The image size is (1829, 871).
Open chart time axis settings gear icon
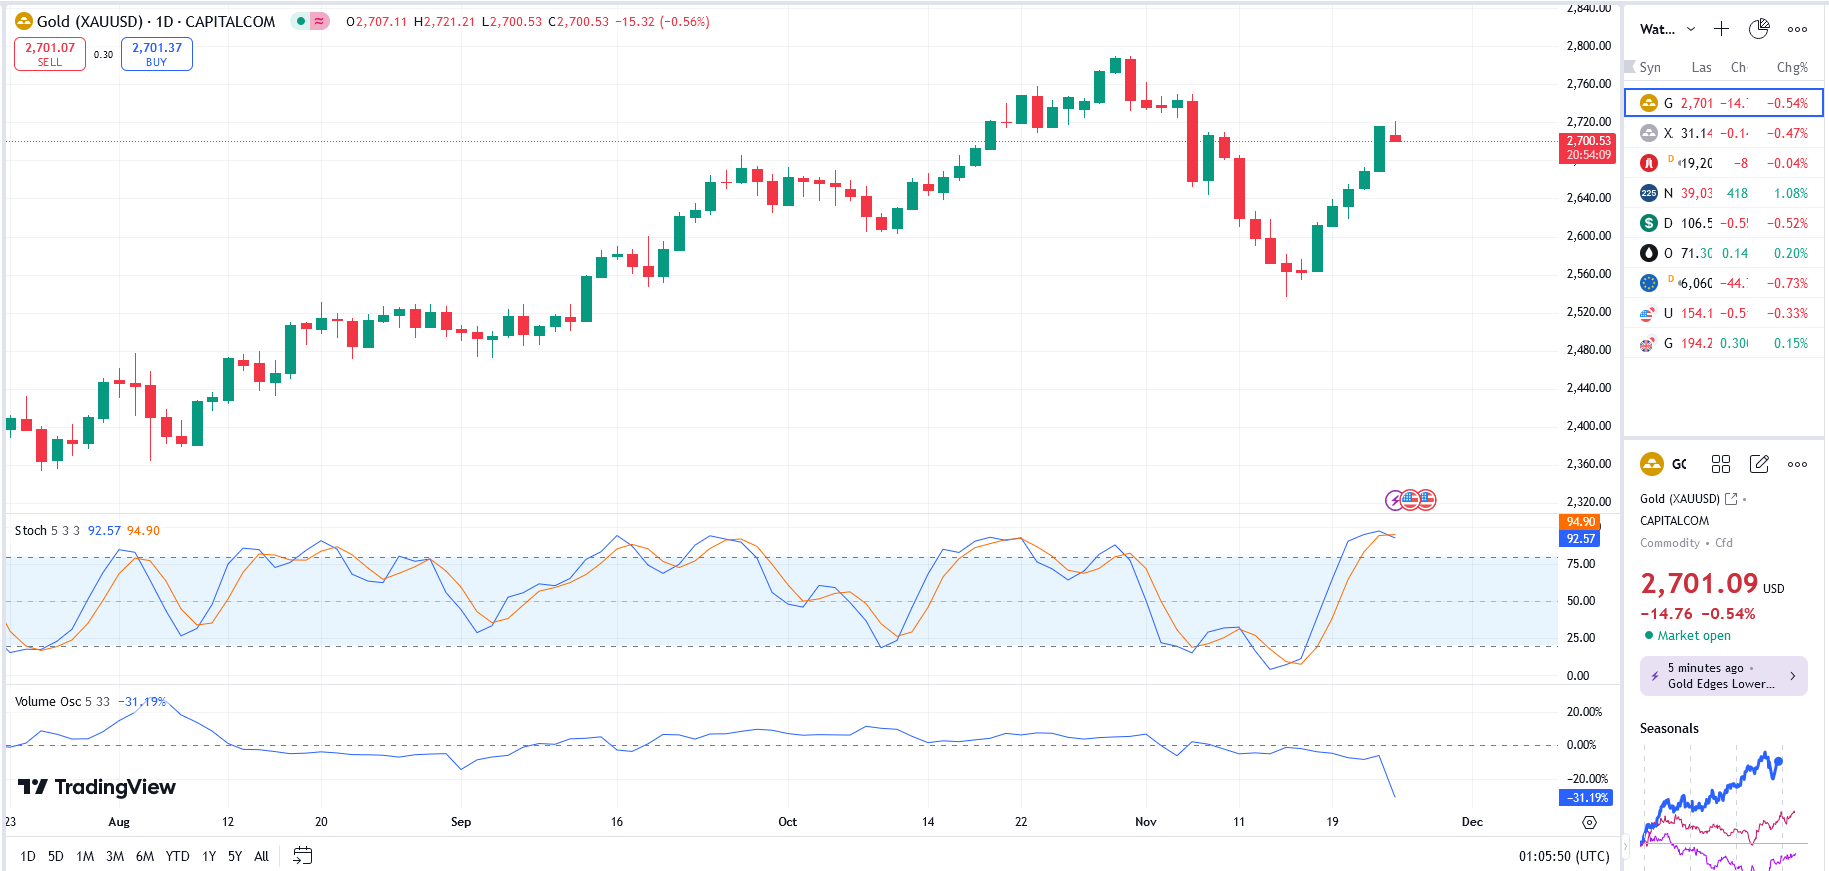click(1589, 822)
